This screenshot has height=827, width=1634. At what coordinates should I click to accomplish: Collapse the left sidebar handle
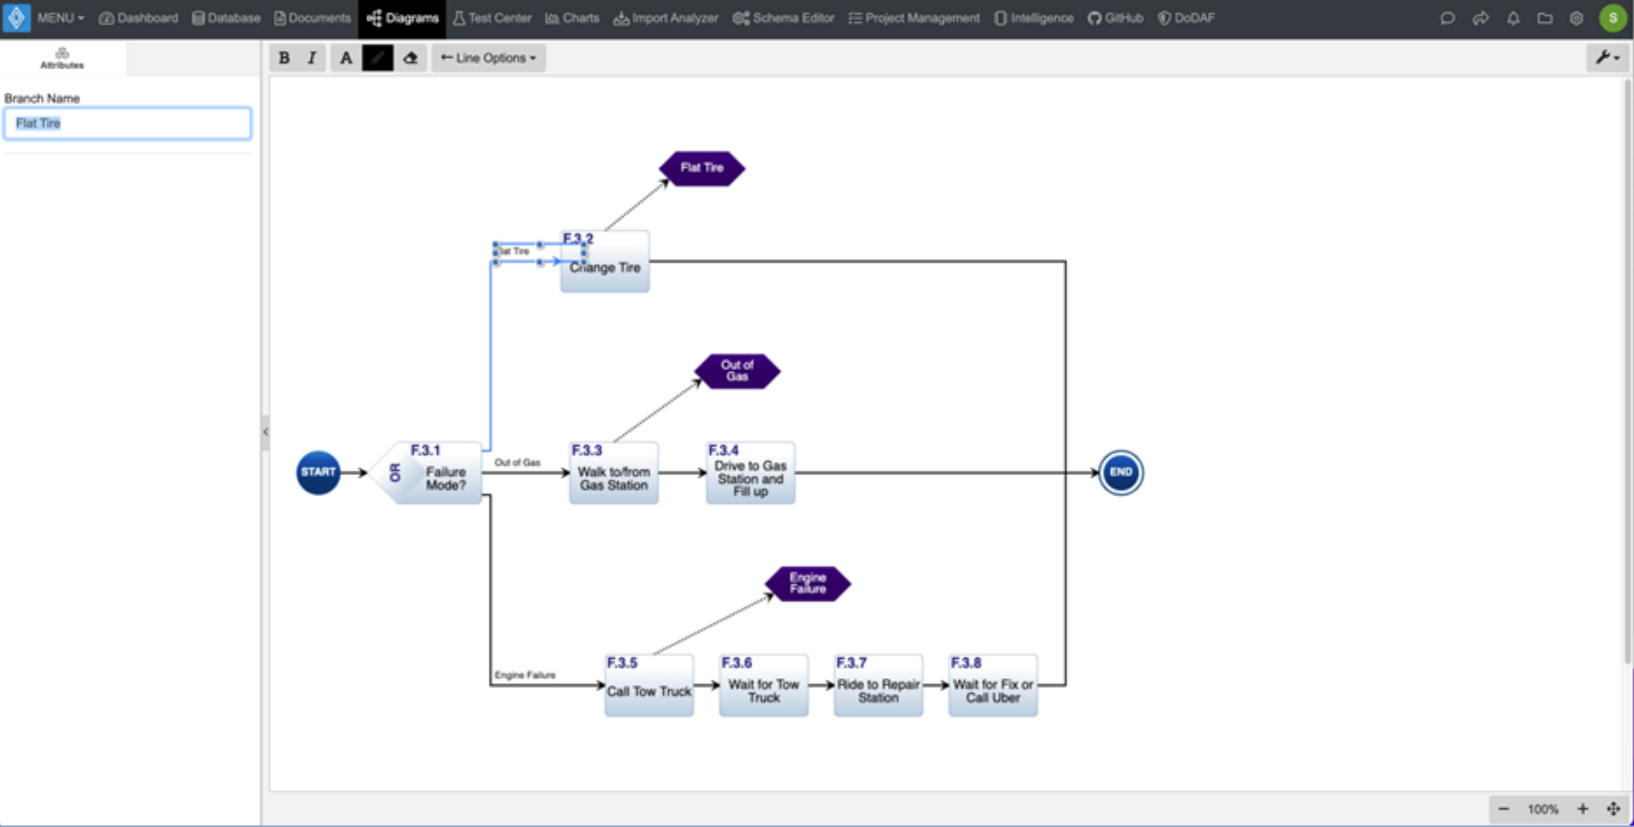point(265,432)
